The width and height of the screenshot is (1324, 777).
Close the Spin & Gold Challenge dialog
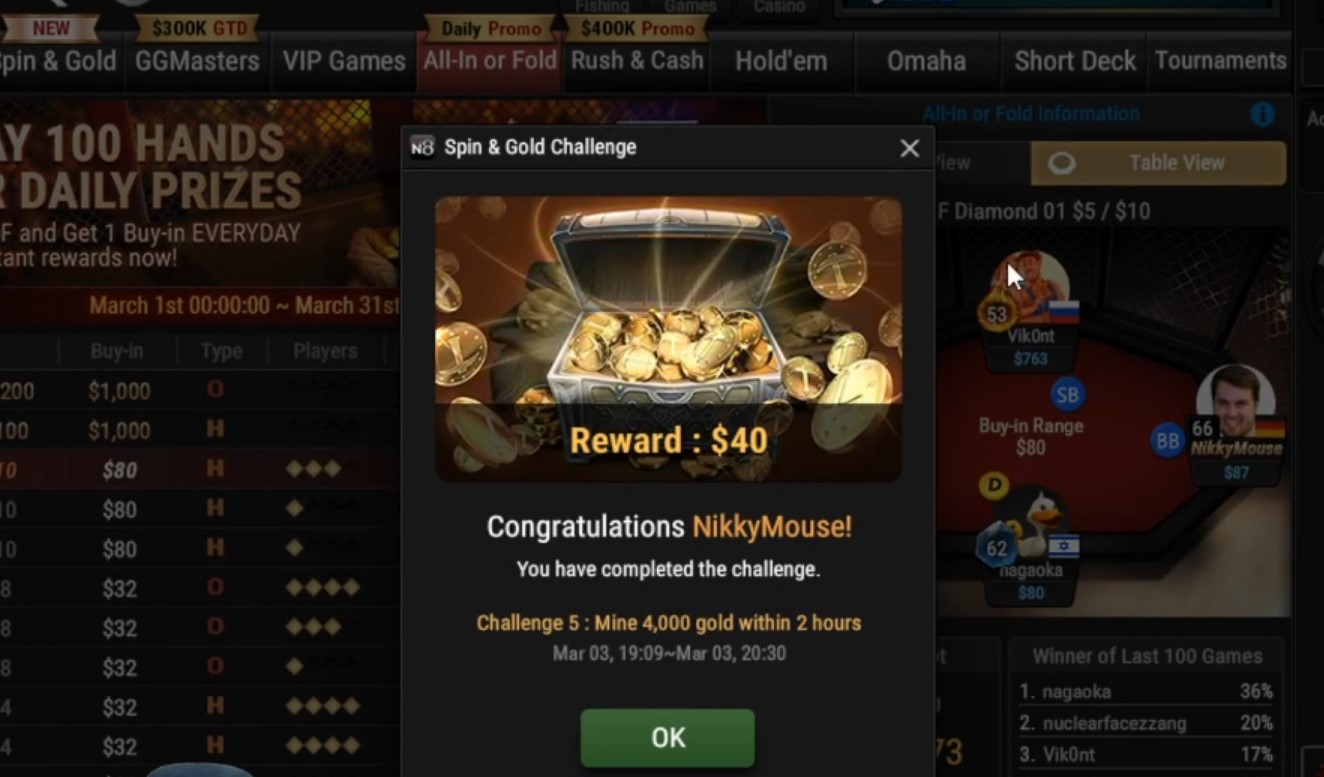click(909, 148)
